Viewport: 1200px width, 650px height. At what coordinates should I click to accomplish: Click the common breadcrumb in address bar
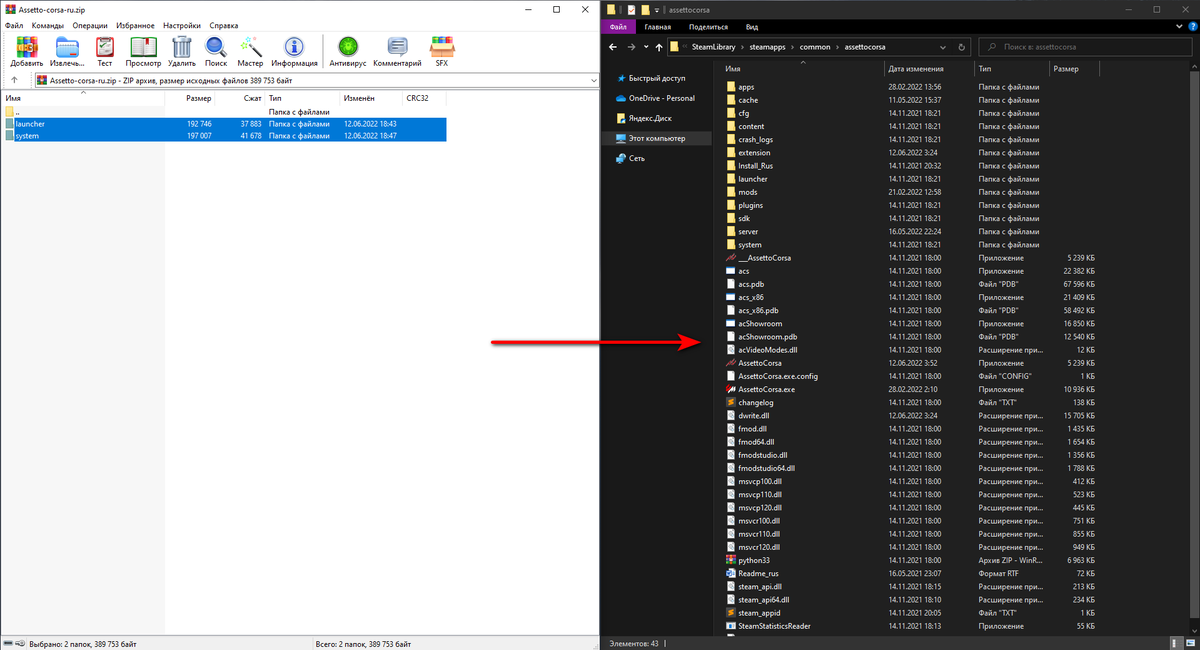click(816, 47)
